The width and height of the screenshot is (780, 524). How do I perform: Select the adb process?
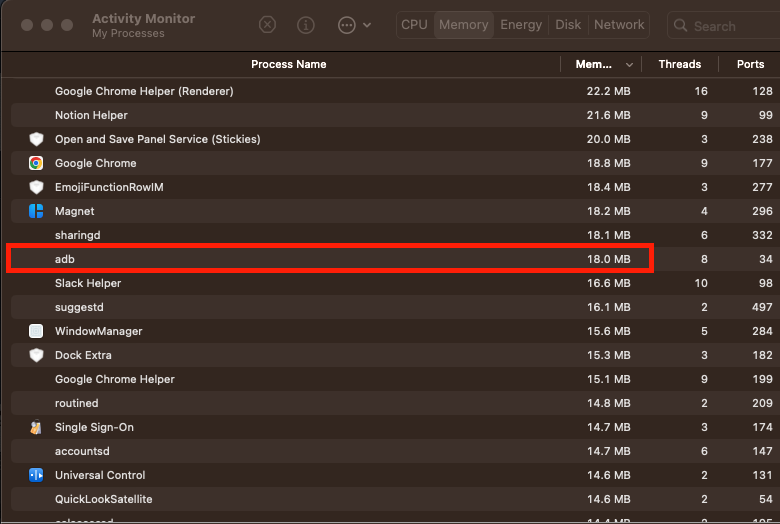395,259
